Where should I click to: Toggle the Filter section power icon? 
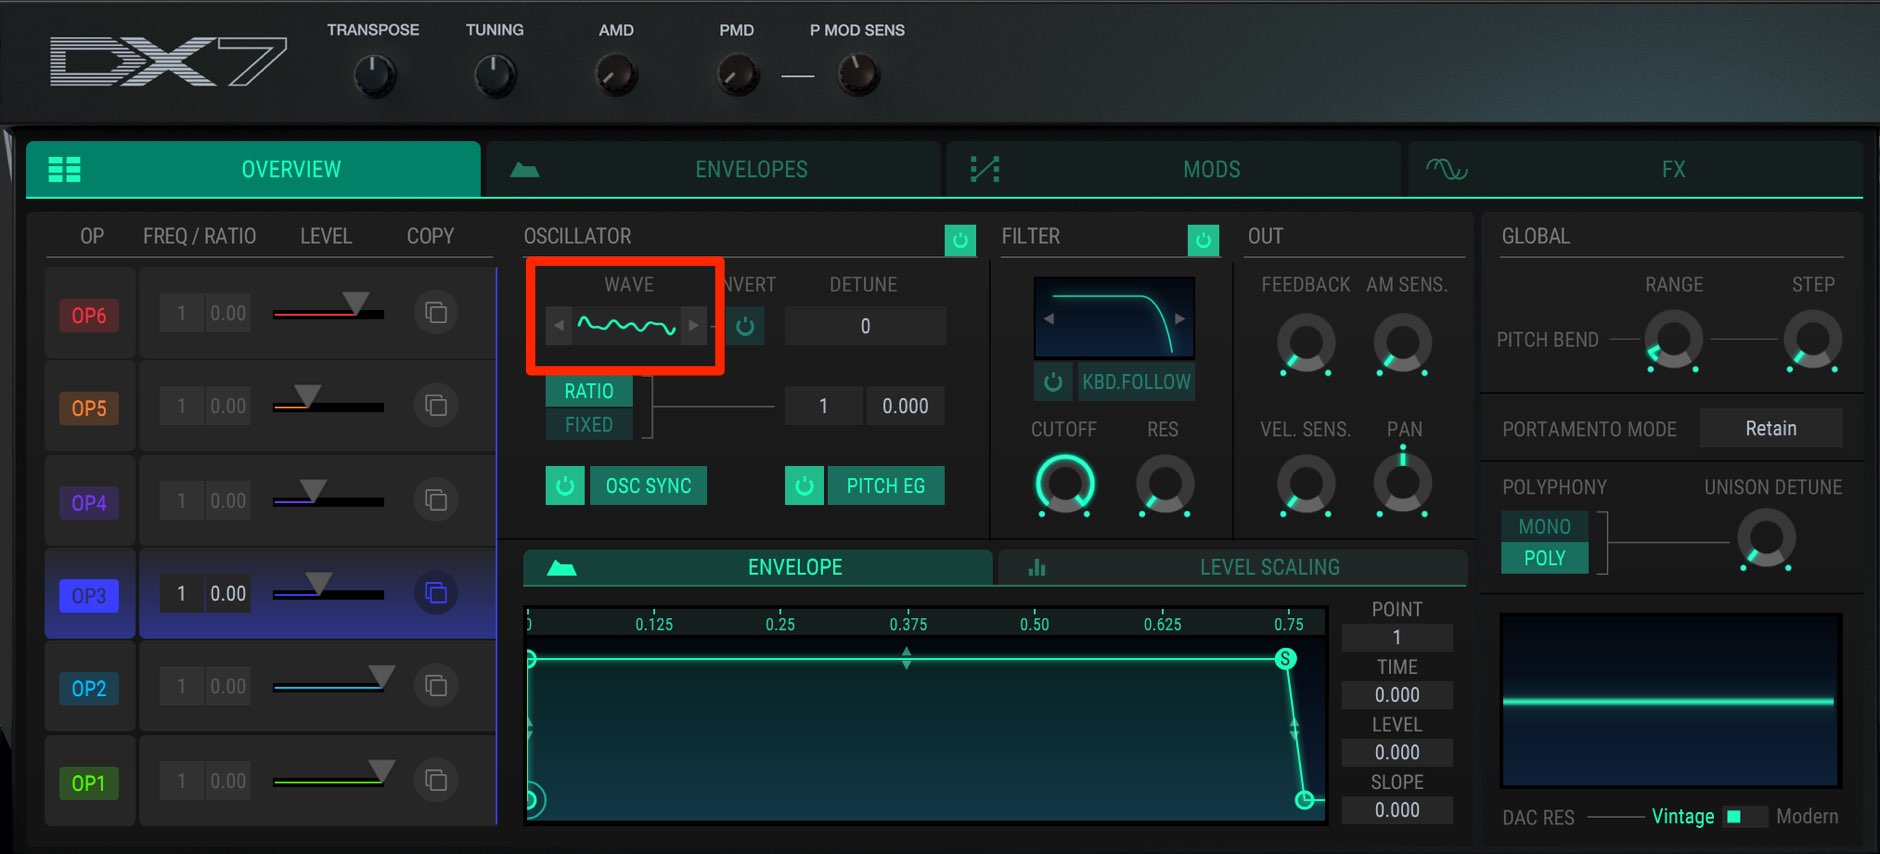point(1203,240)
